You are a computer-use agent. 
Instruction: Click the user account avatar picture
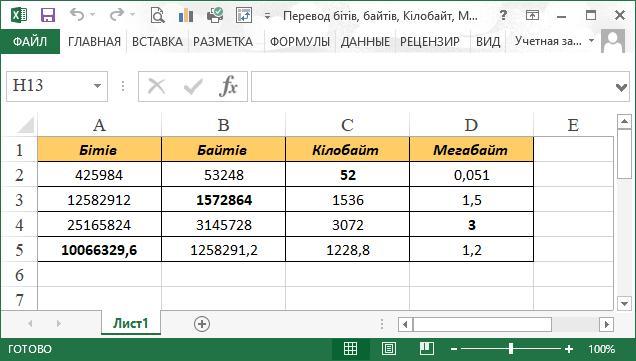[x=613, y=41]
